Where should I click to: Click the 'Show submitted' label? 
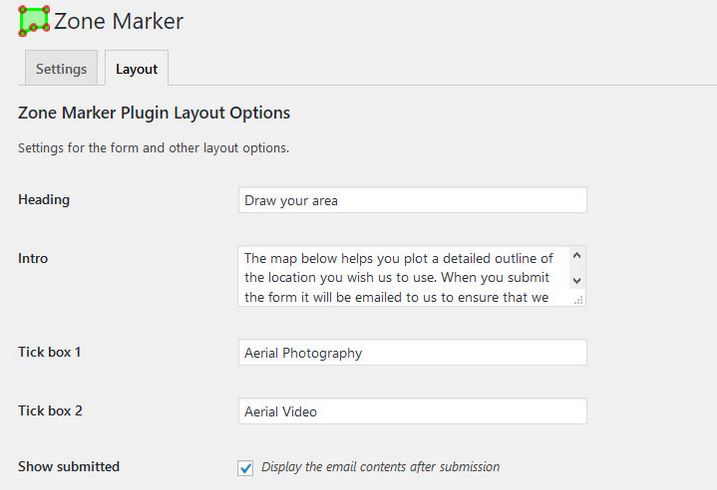point(69,466)
